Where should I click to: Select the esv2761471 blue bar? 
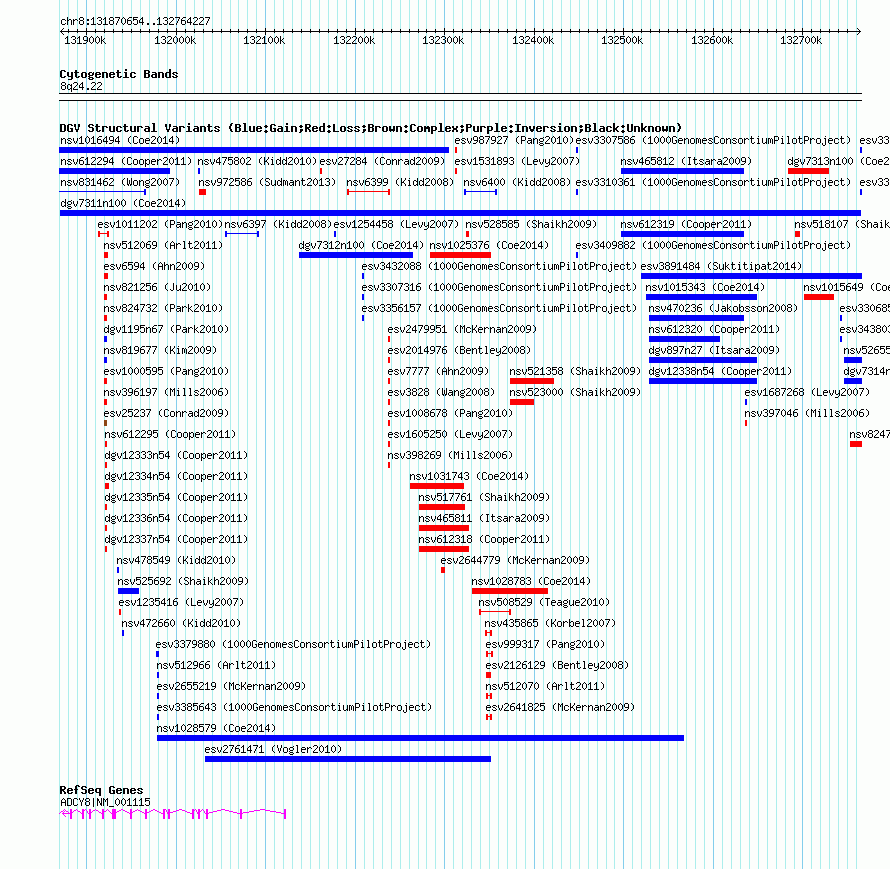[348, 759]
